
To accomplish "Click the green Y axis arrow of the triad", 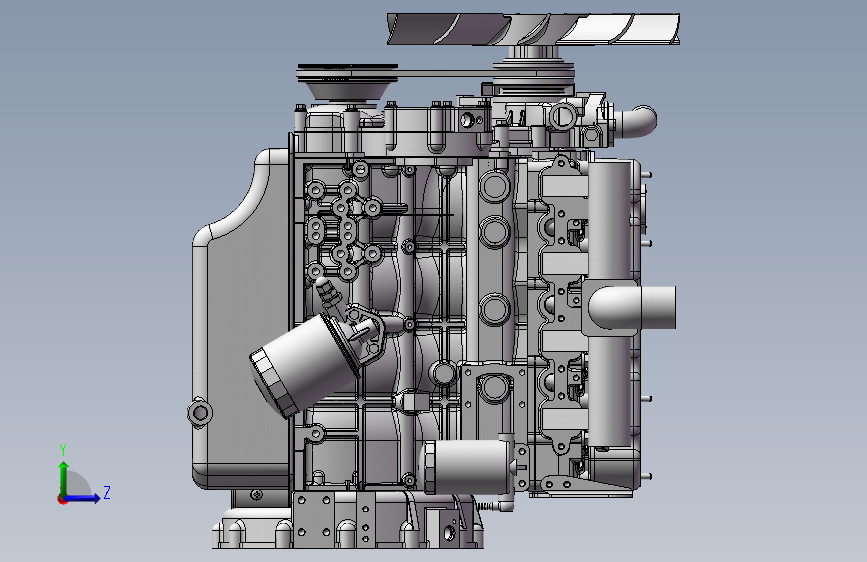I will coord(64,478).
